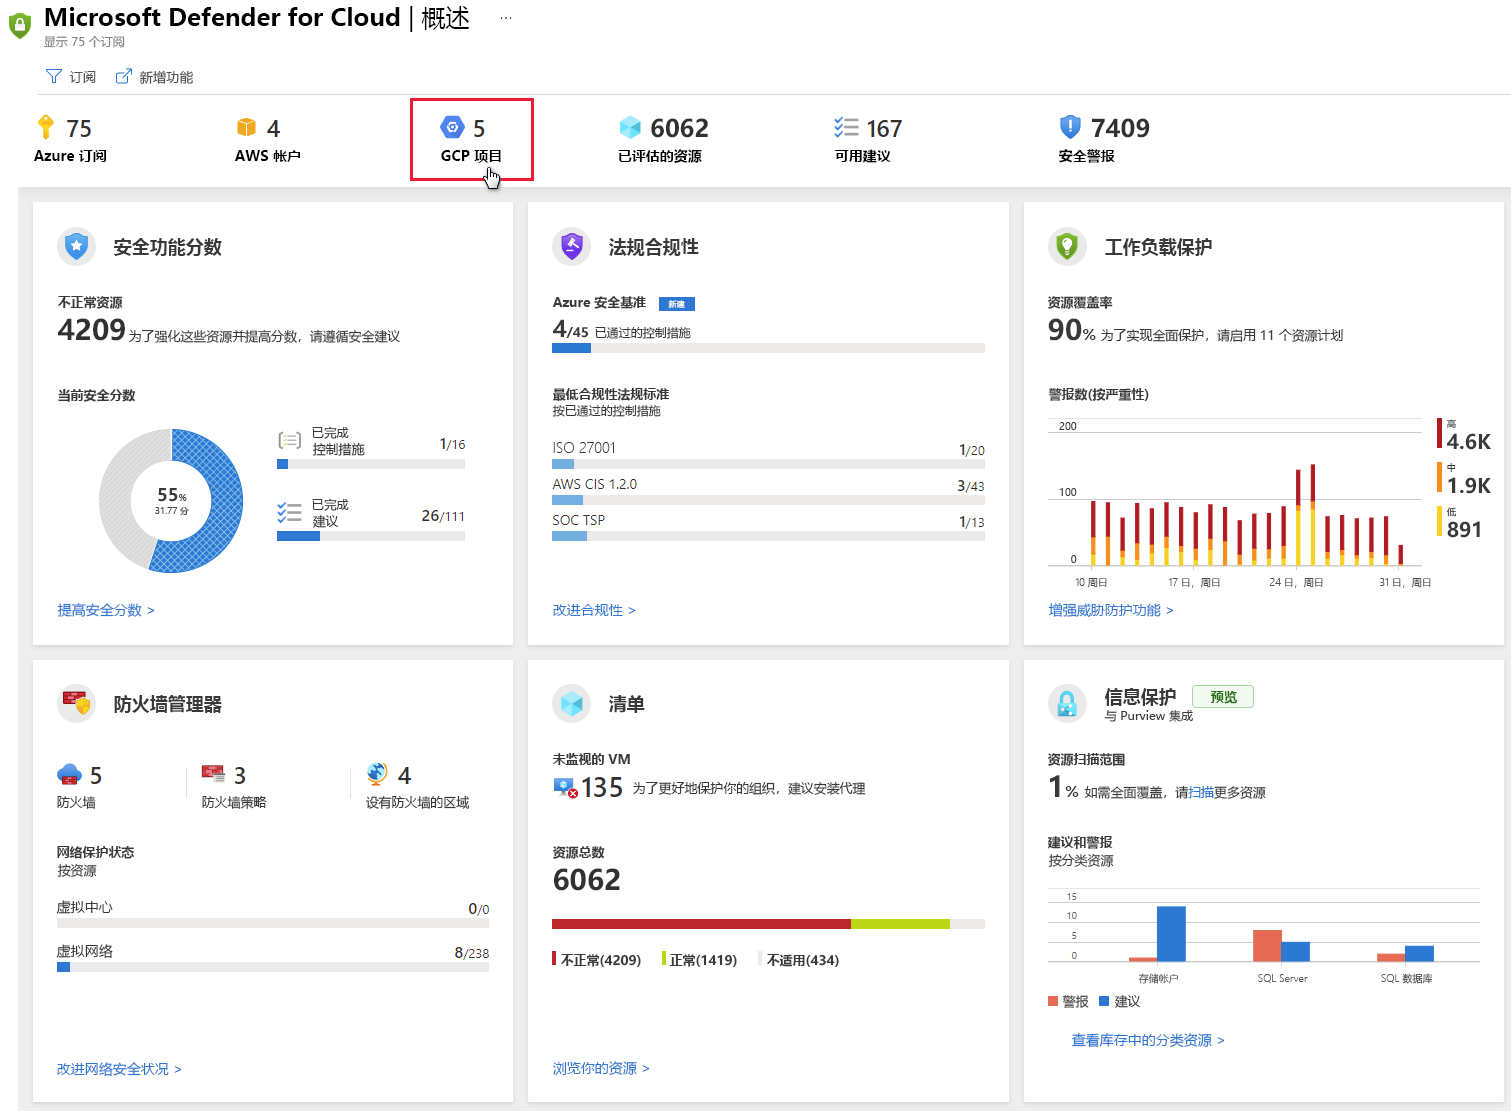
Task: Click the 新建 badge beside Azure 安全基准
Action: tap(677, 304)
